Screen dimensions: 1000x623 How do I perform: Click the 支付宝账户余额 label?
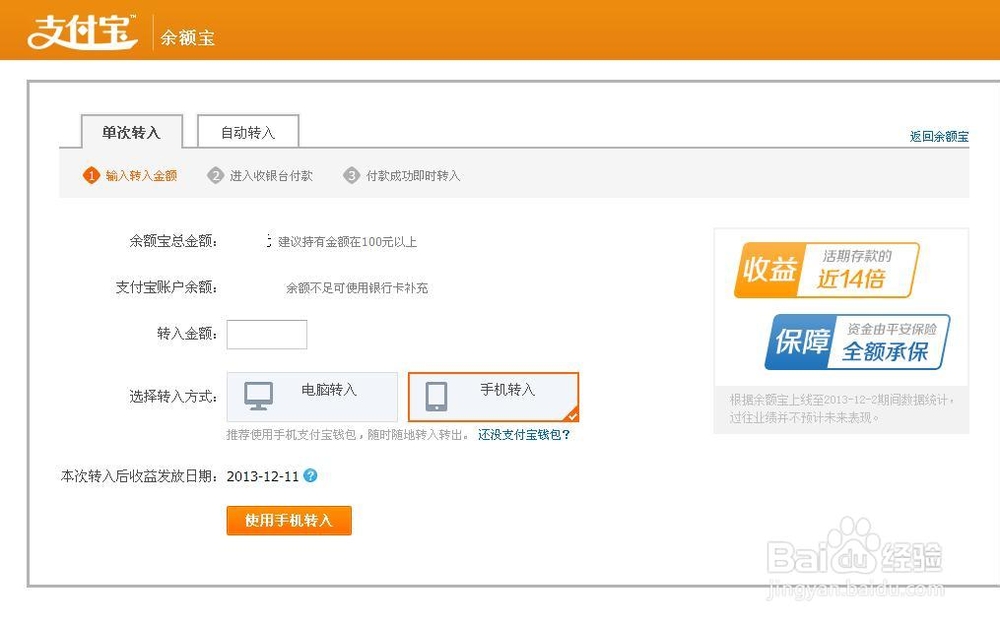166,288
